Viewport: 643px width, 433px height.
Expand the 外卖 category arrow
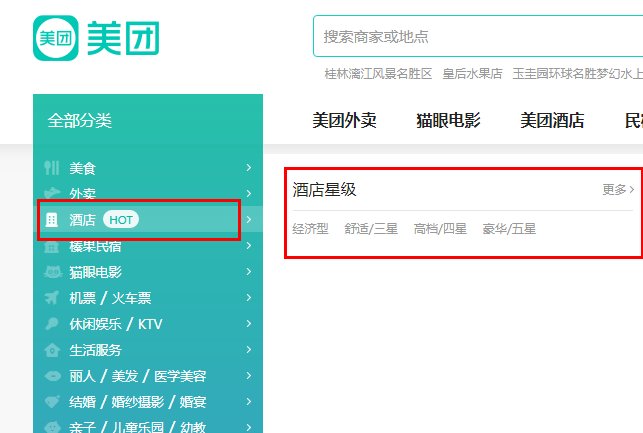pos(249,194)
